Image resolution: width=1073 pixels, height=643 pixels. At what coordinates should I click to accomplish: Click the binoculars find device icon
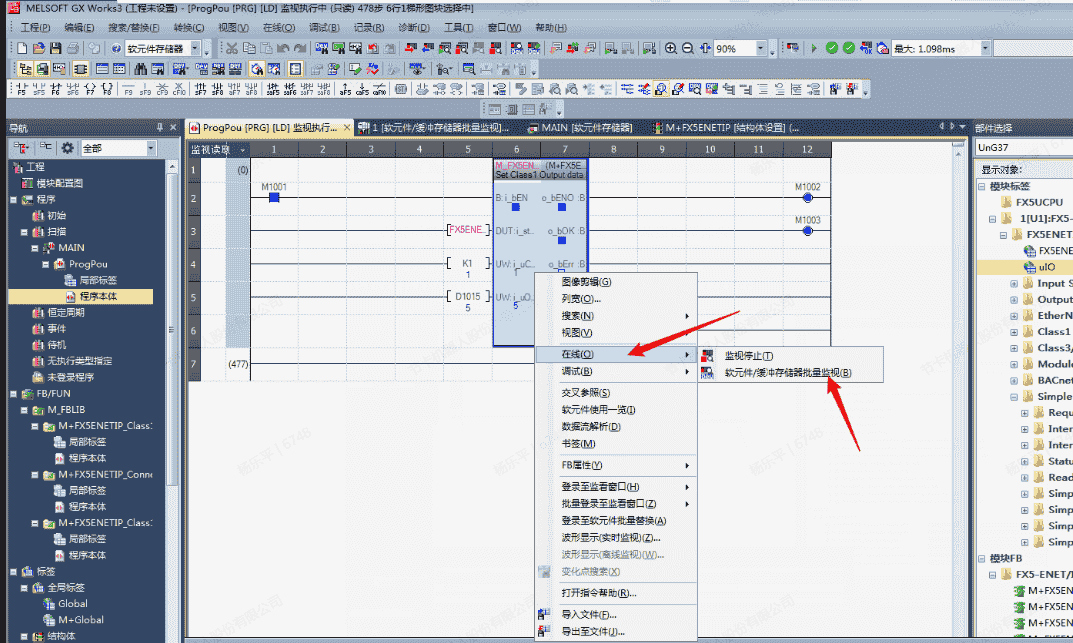142,69
